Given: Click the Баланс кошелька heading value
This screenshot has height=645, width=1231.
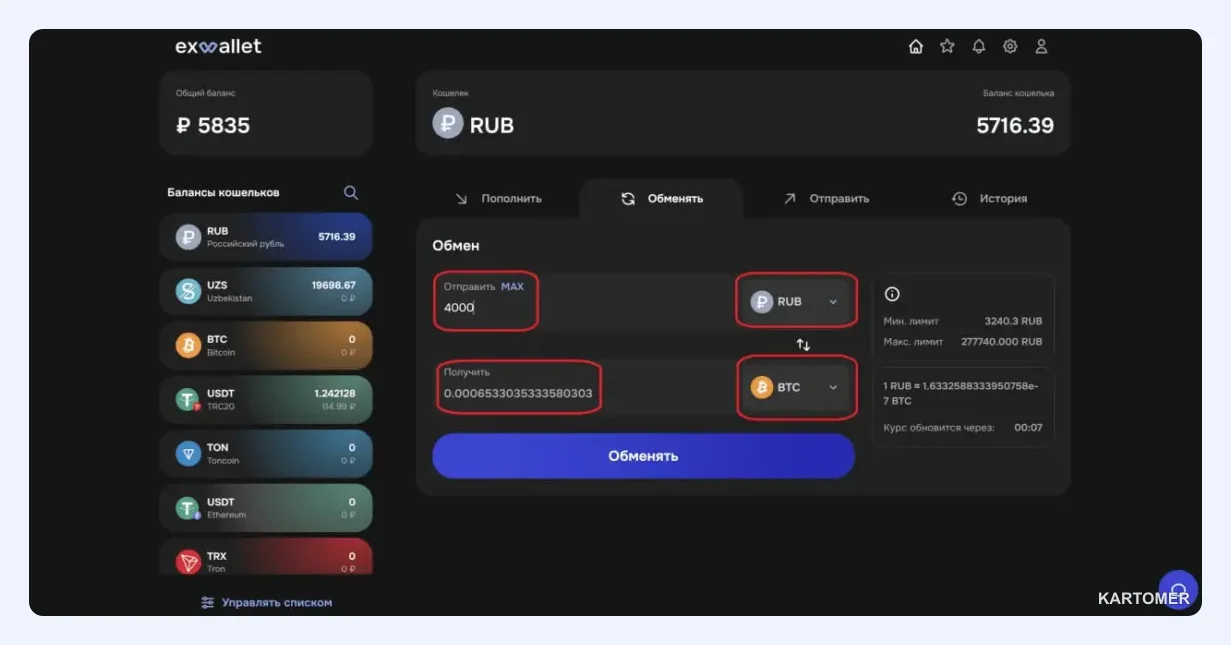Looking at the screenshot, I should [1015, 126].
